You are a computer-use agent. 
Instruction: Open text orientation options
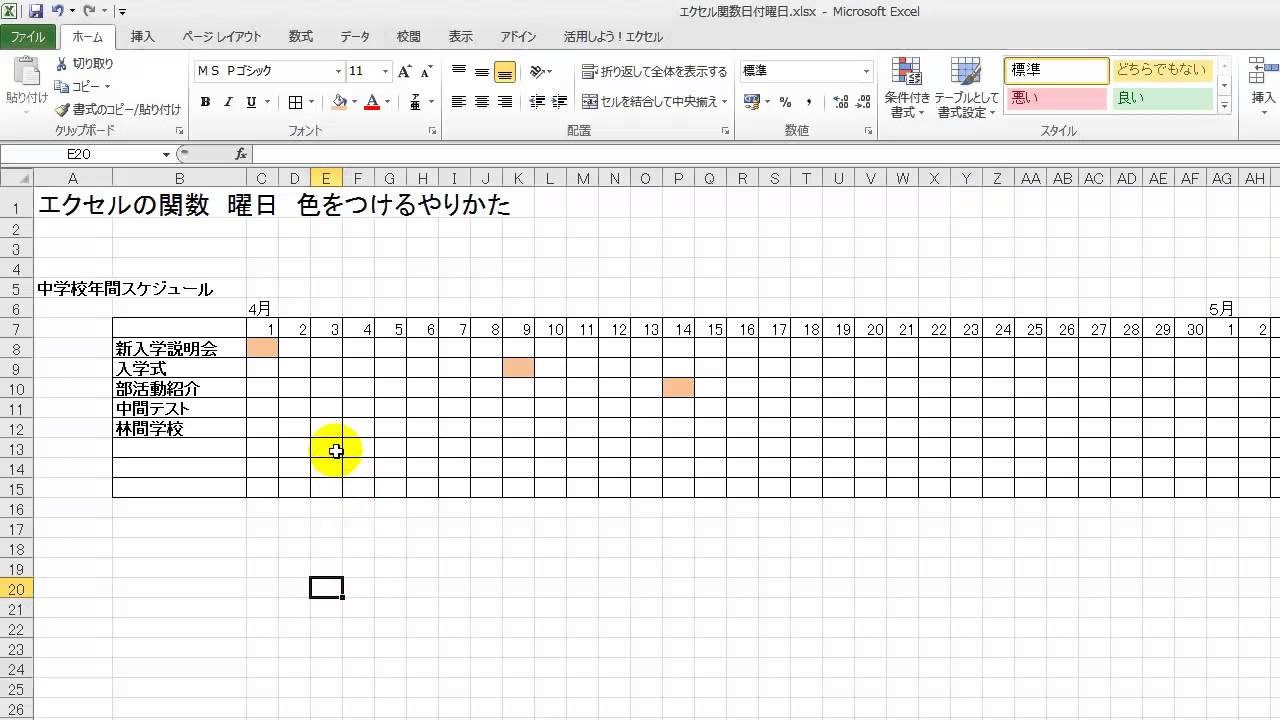[541, 72]
